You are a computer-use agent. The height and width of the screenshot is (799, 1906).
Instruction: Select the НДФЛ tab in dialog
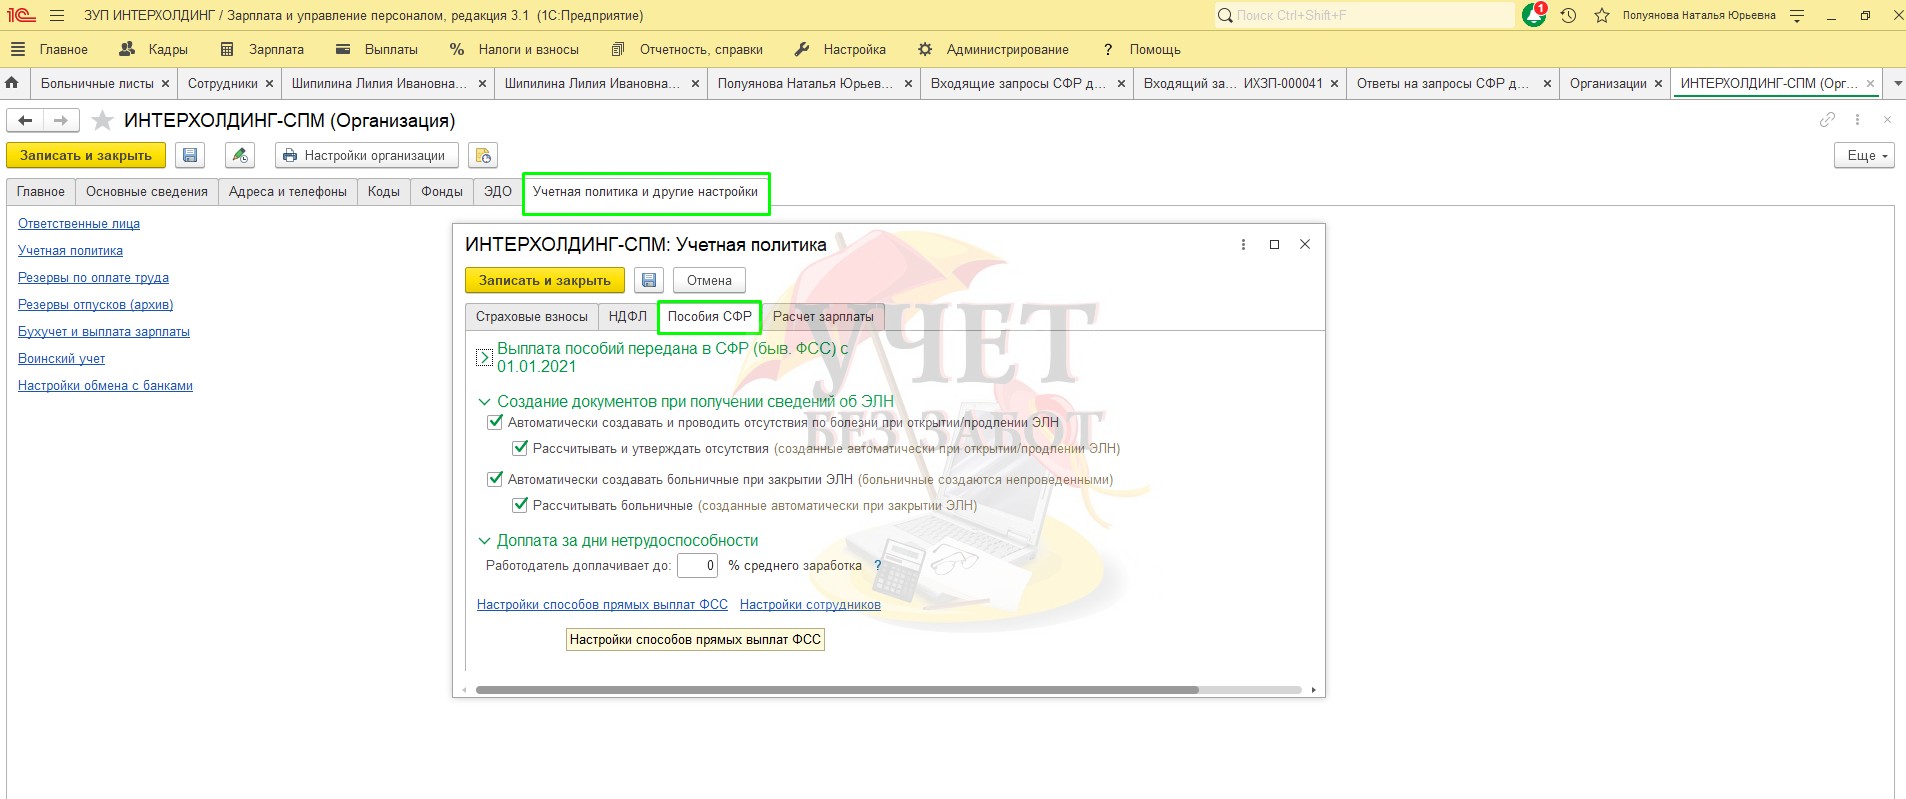click(x=628, y=317)
